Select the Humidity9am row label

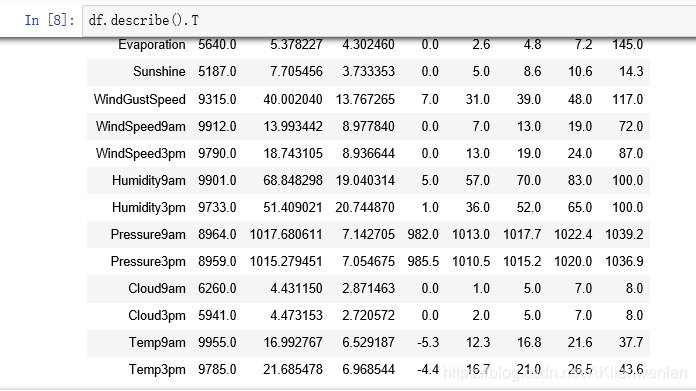click(x=149, y=181)
